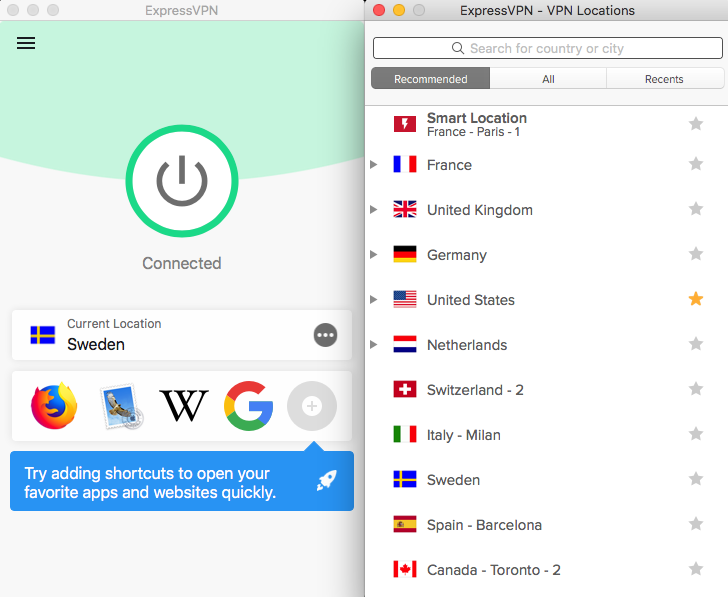The height and width of the screenshot is (597, 728).
Task: Favorite Germany using its star
Action: (x=696, y=254)
